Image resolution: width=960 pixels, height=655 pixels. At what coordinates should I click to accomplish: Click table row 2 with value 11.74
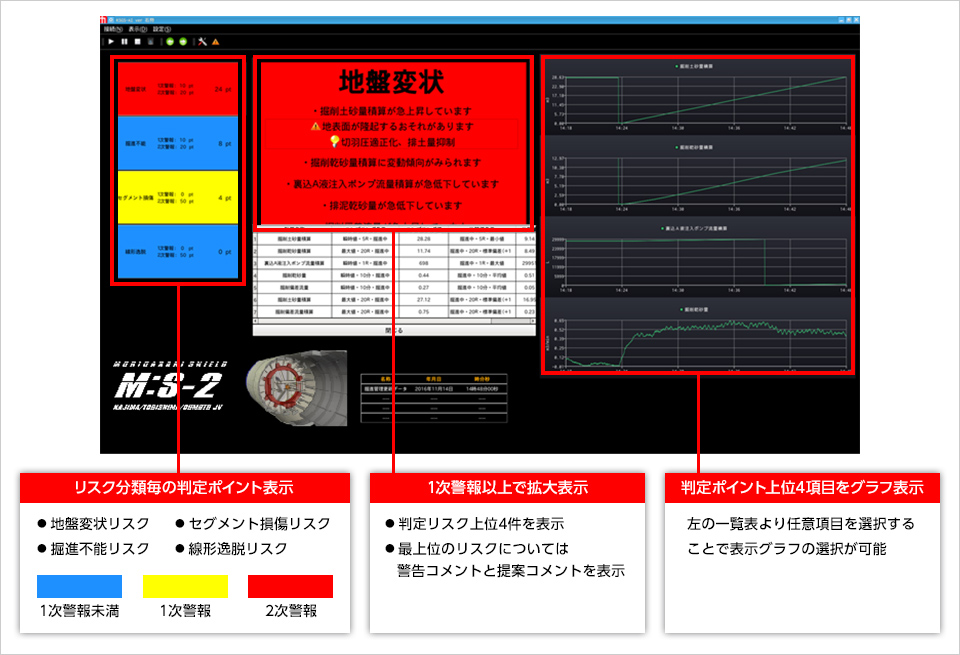tap(394, 251)
